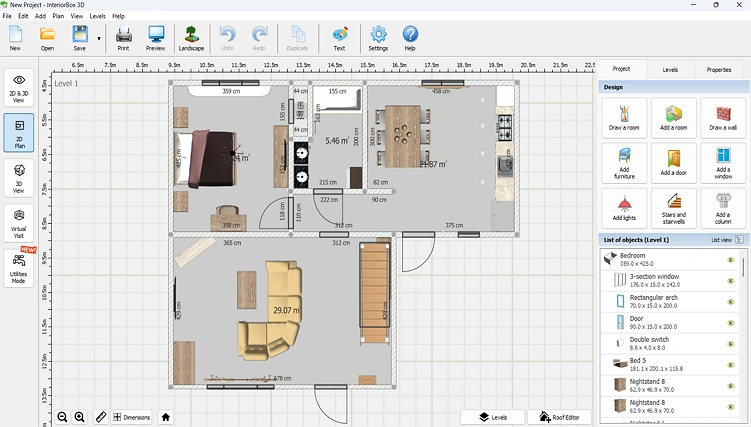
Task: Select the staircase on the plan
Action: 375,292
